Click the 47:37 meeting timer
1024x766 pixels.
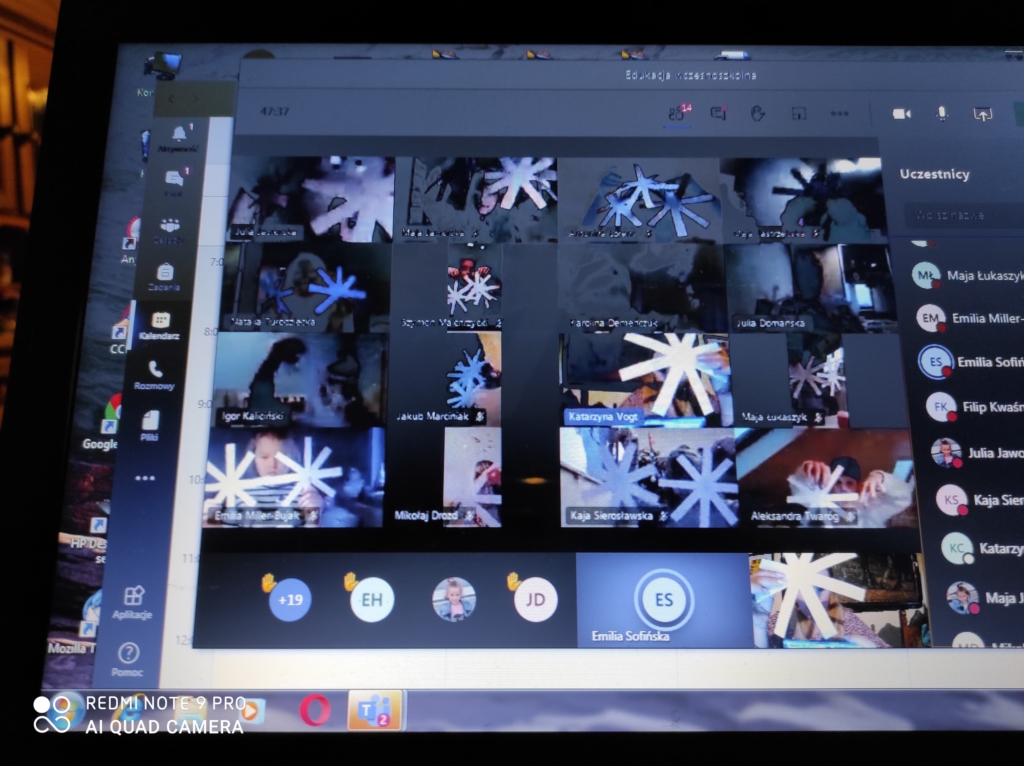tap(274, 112)
